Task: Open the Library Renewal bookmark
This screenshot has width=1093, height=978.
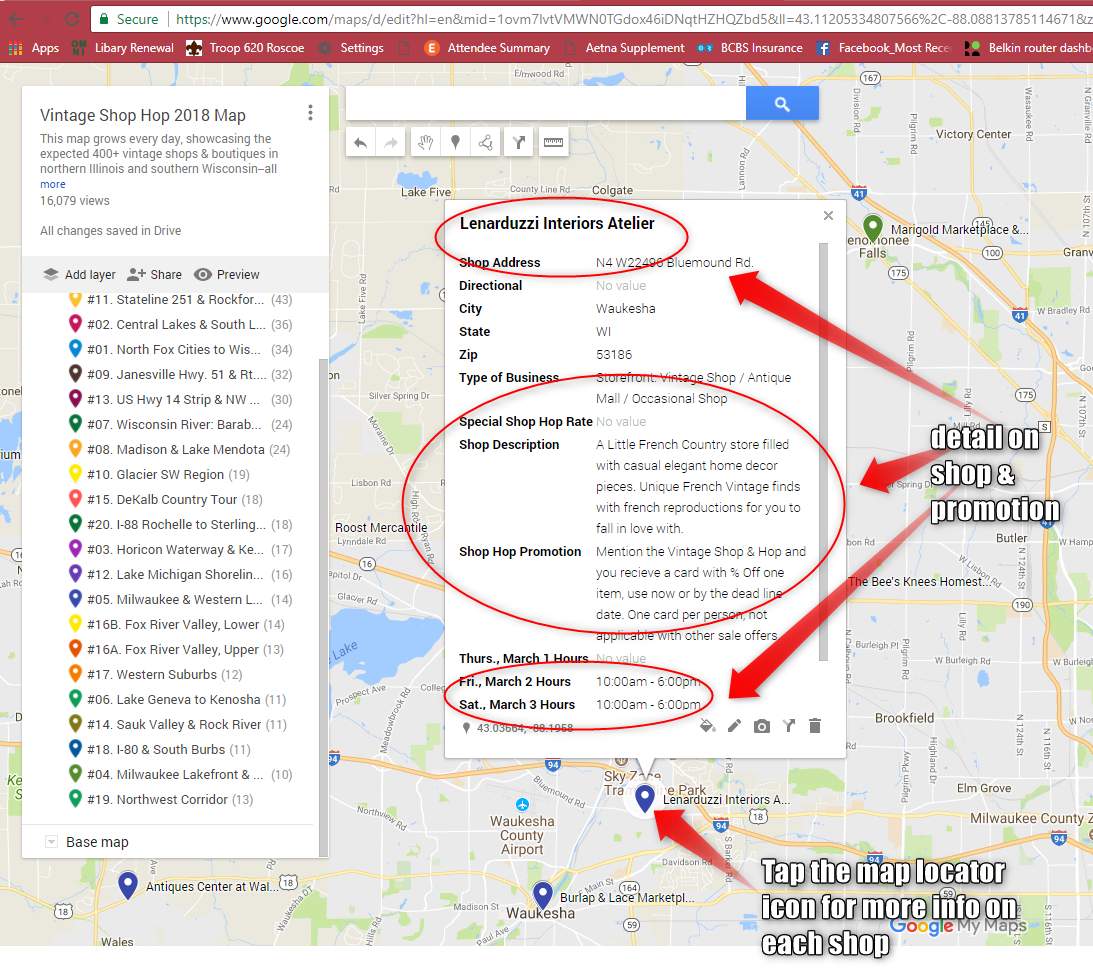Action: pos(123,48)
